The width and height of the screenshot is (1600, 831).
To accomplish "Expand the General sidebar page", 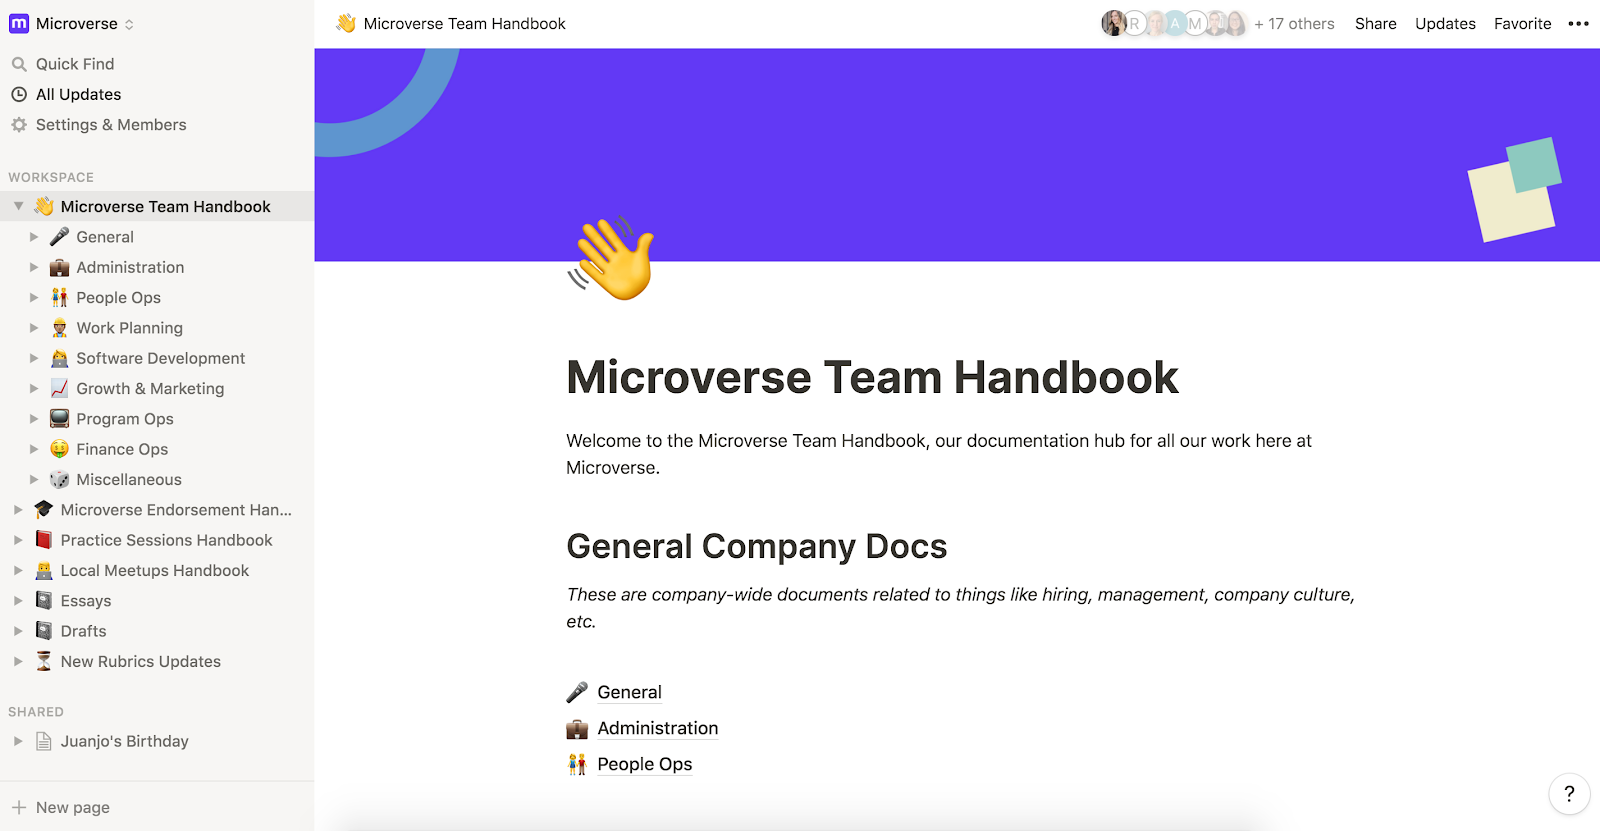I will pos(34,237).
